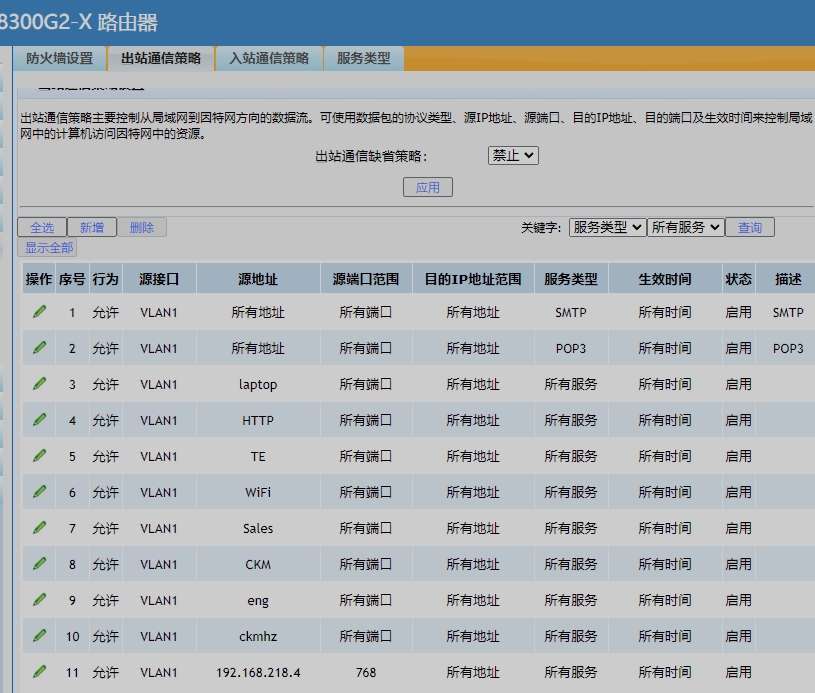Edit the 192.168.218.4 rule via pencil icon
The height and width of the screenshot is (693, 815).
click(39, 672)
